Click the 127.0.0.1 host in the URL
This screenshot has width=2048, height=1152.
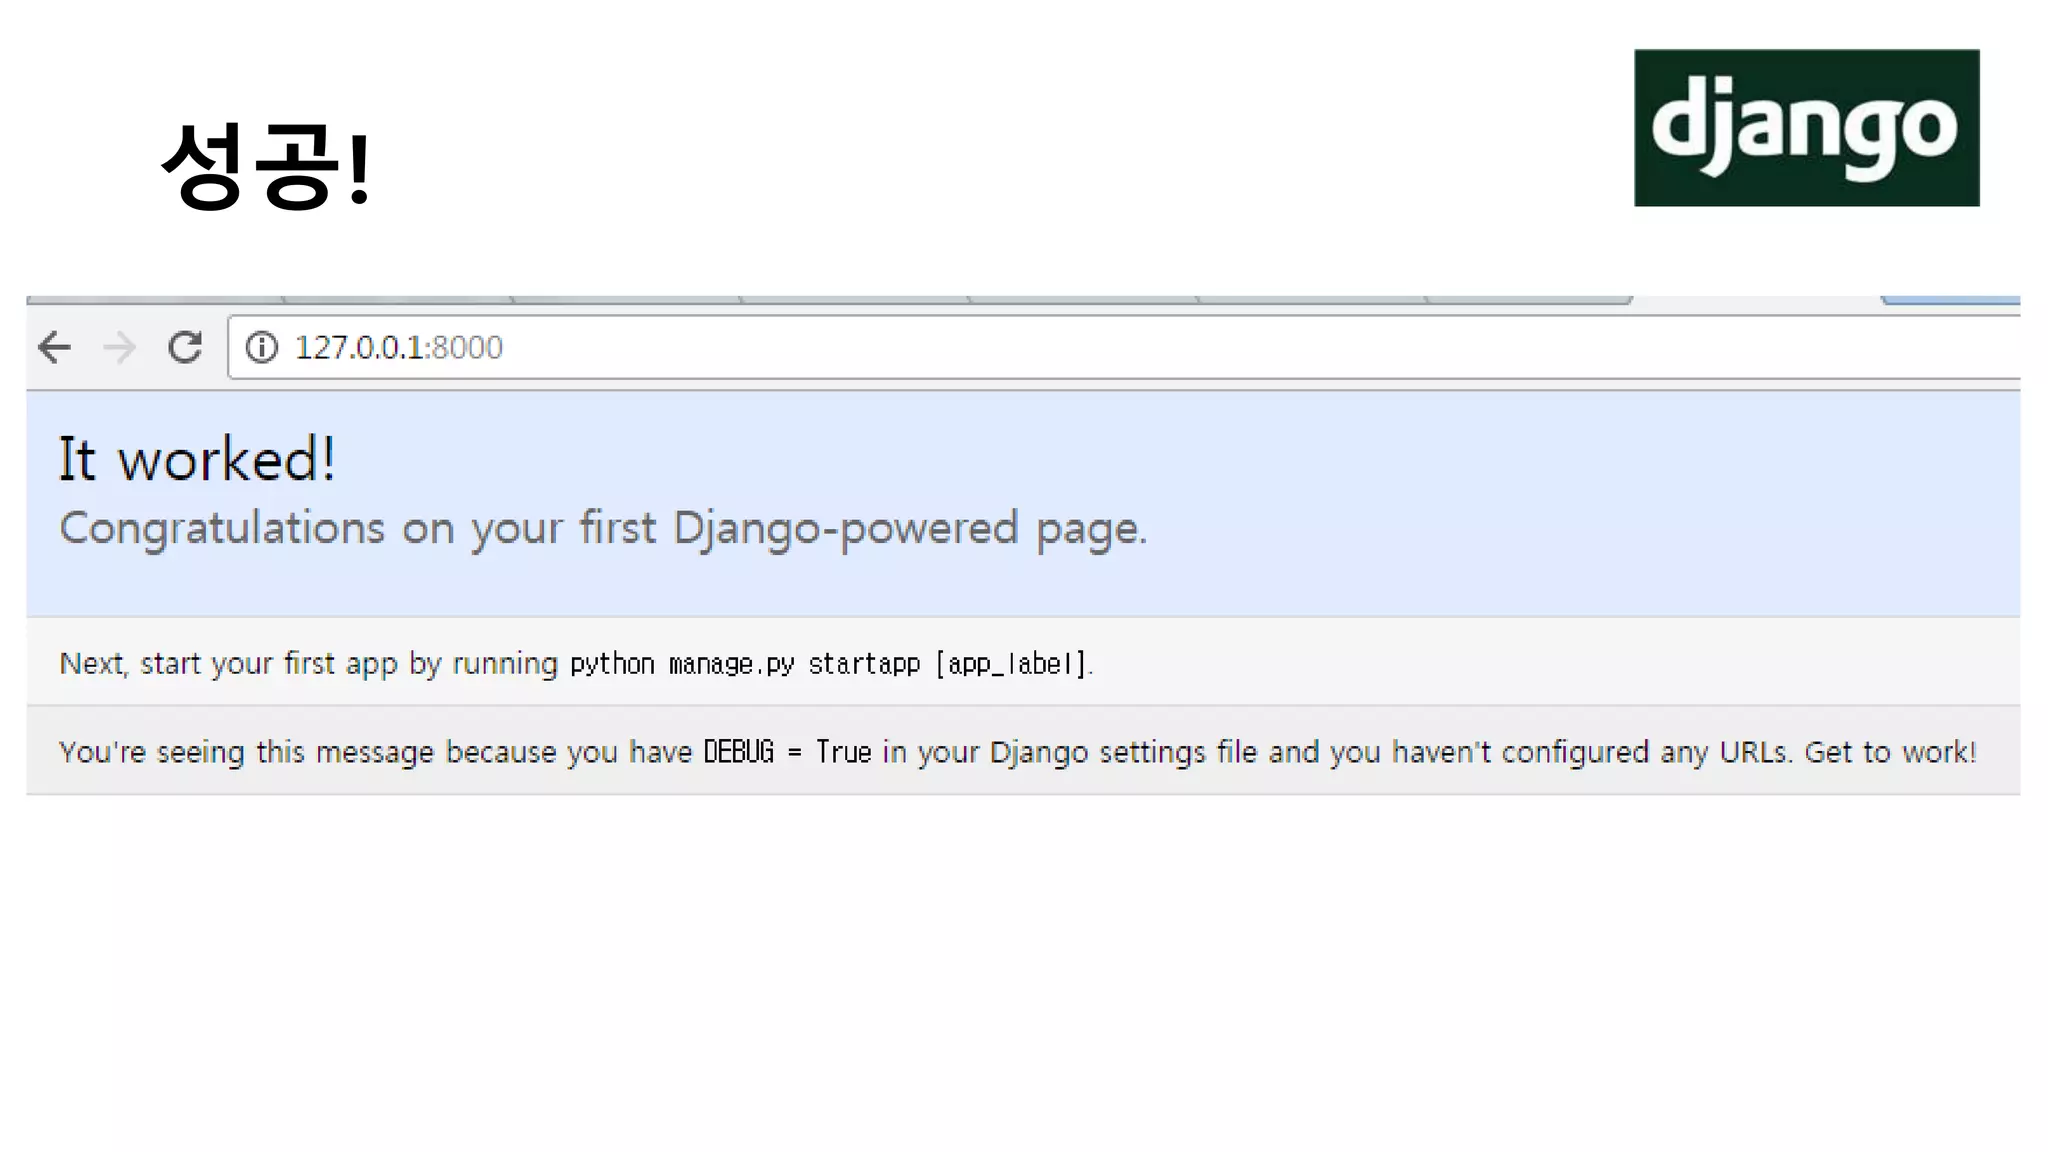pos(359,347)
